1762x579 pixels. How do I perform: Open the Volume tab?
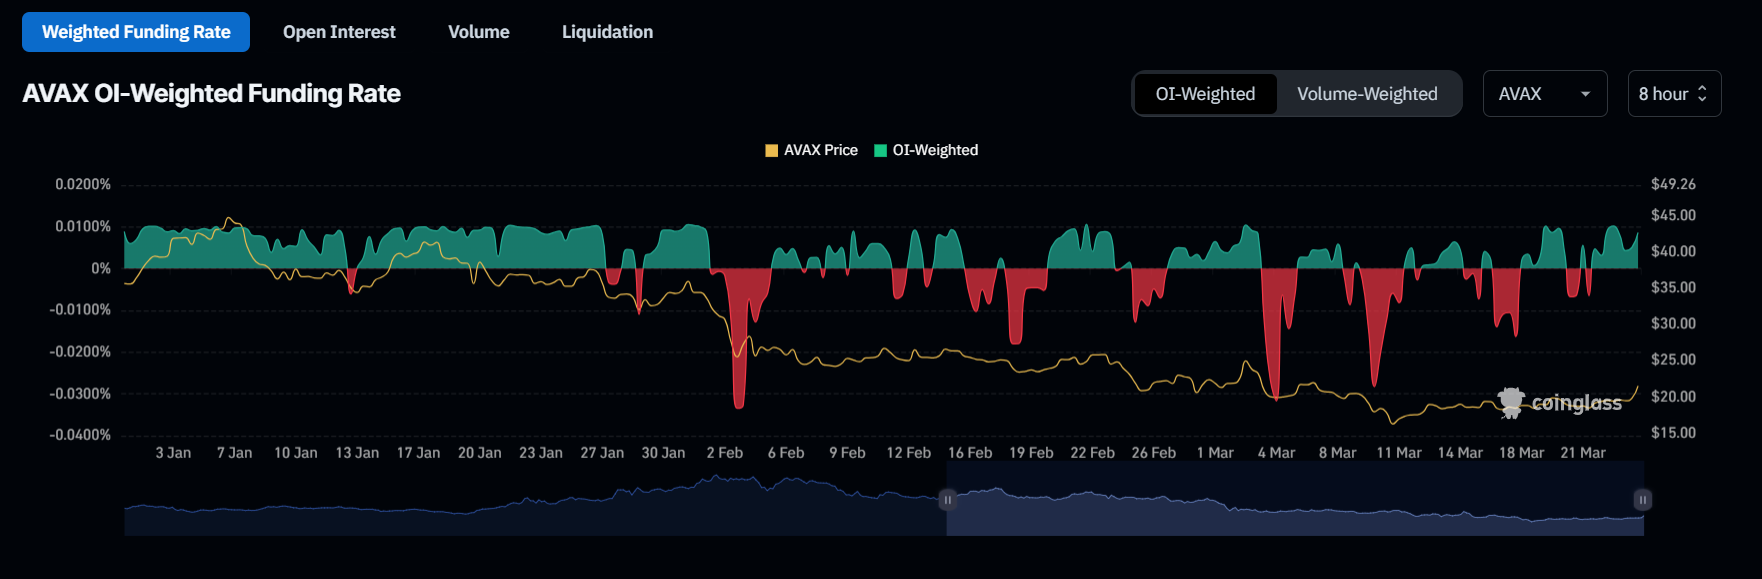(x=478, y=32)
